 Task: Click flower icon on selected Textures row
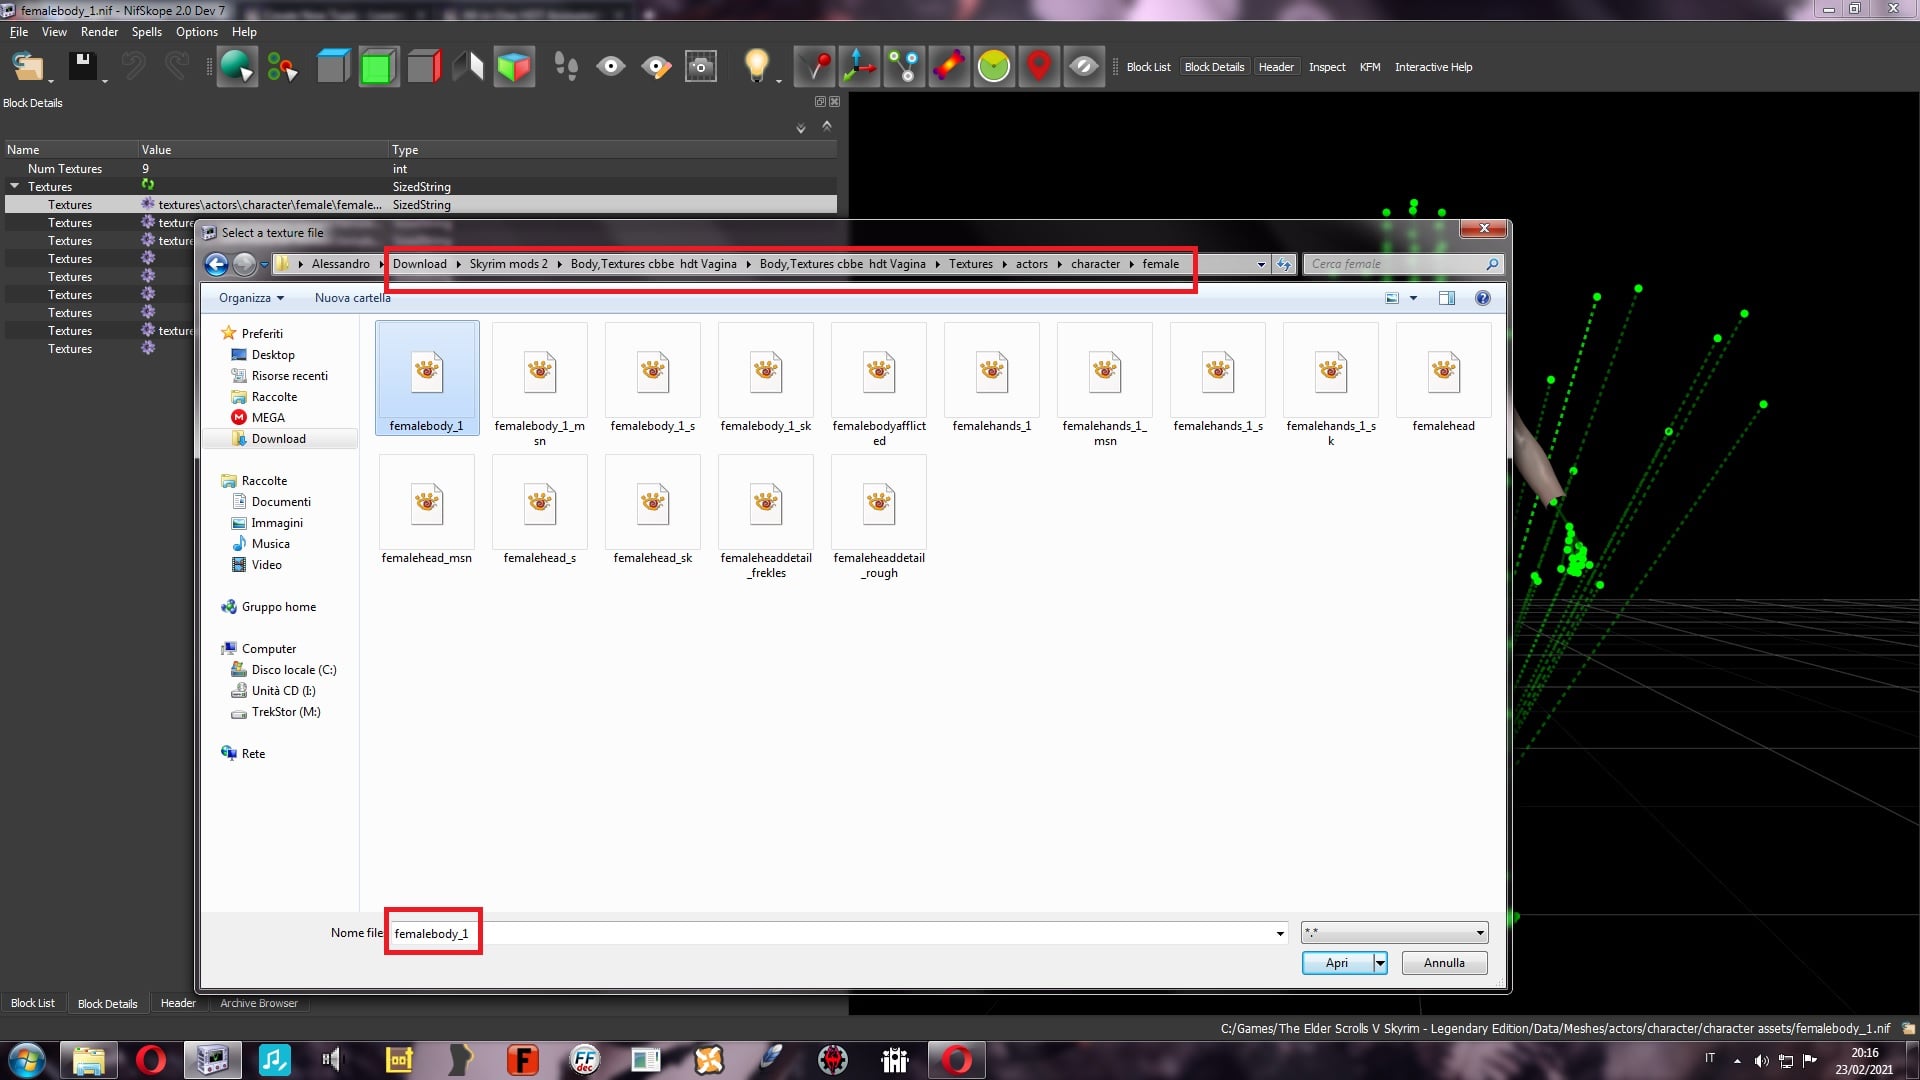(148, 204)
